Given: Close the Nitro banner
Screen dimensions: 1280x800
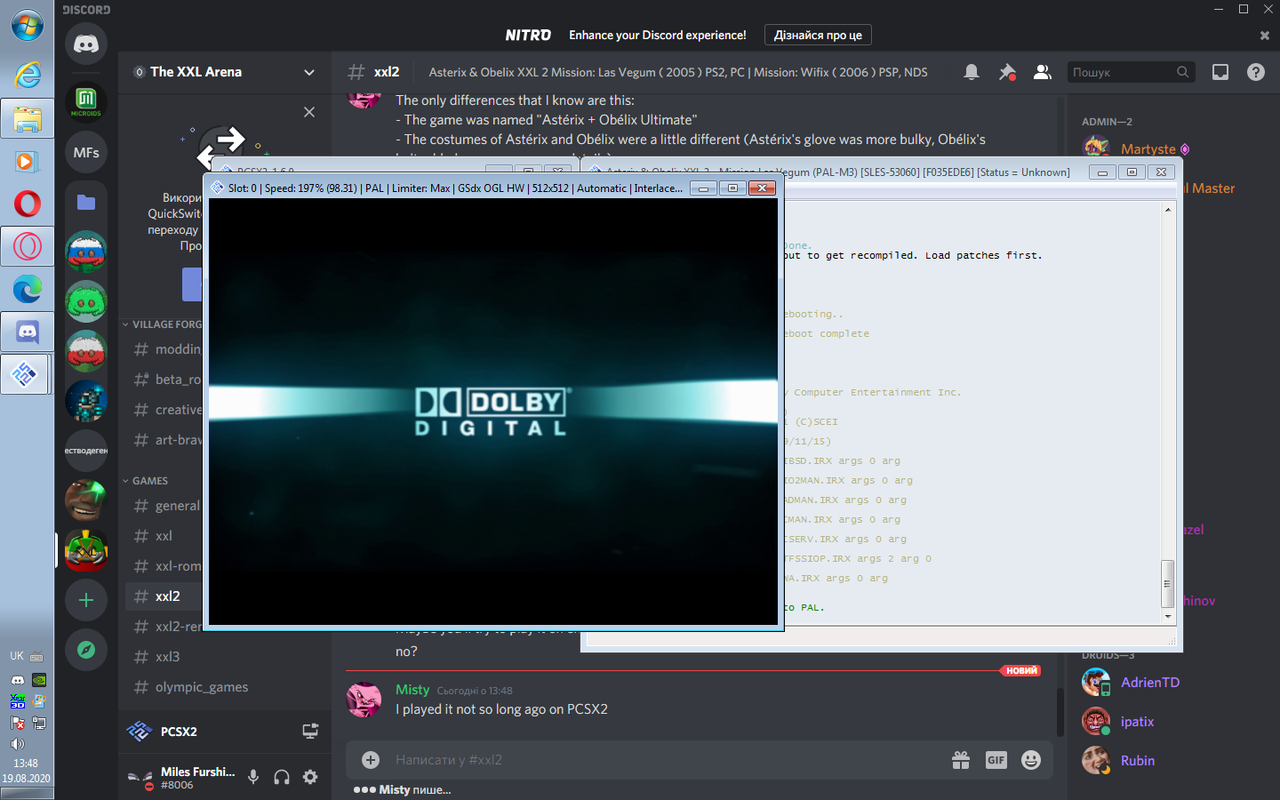Looking at the screenshot, I should pos(1264,35).
